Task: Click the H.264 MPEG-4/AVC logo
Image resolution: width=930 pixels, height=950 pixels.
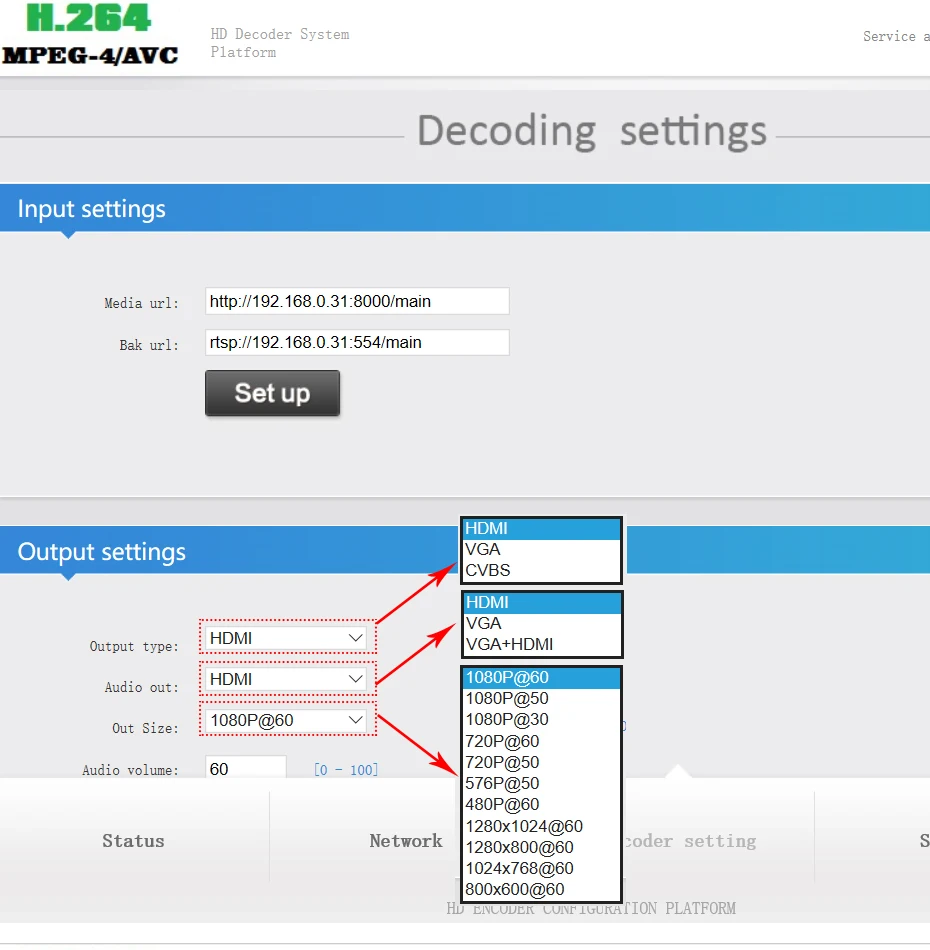Action: (90, 35)
